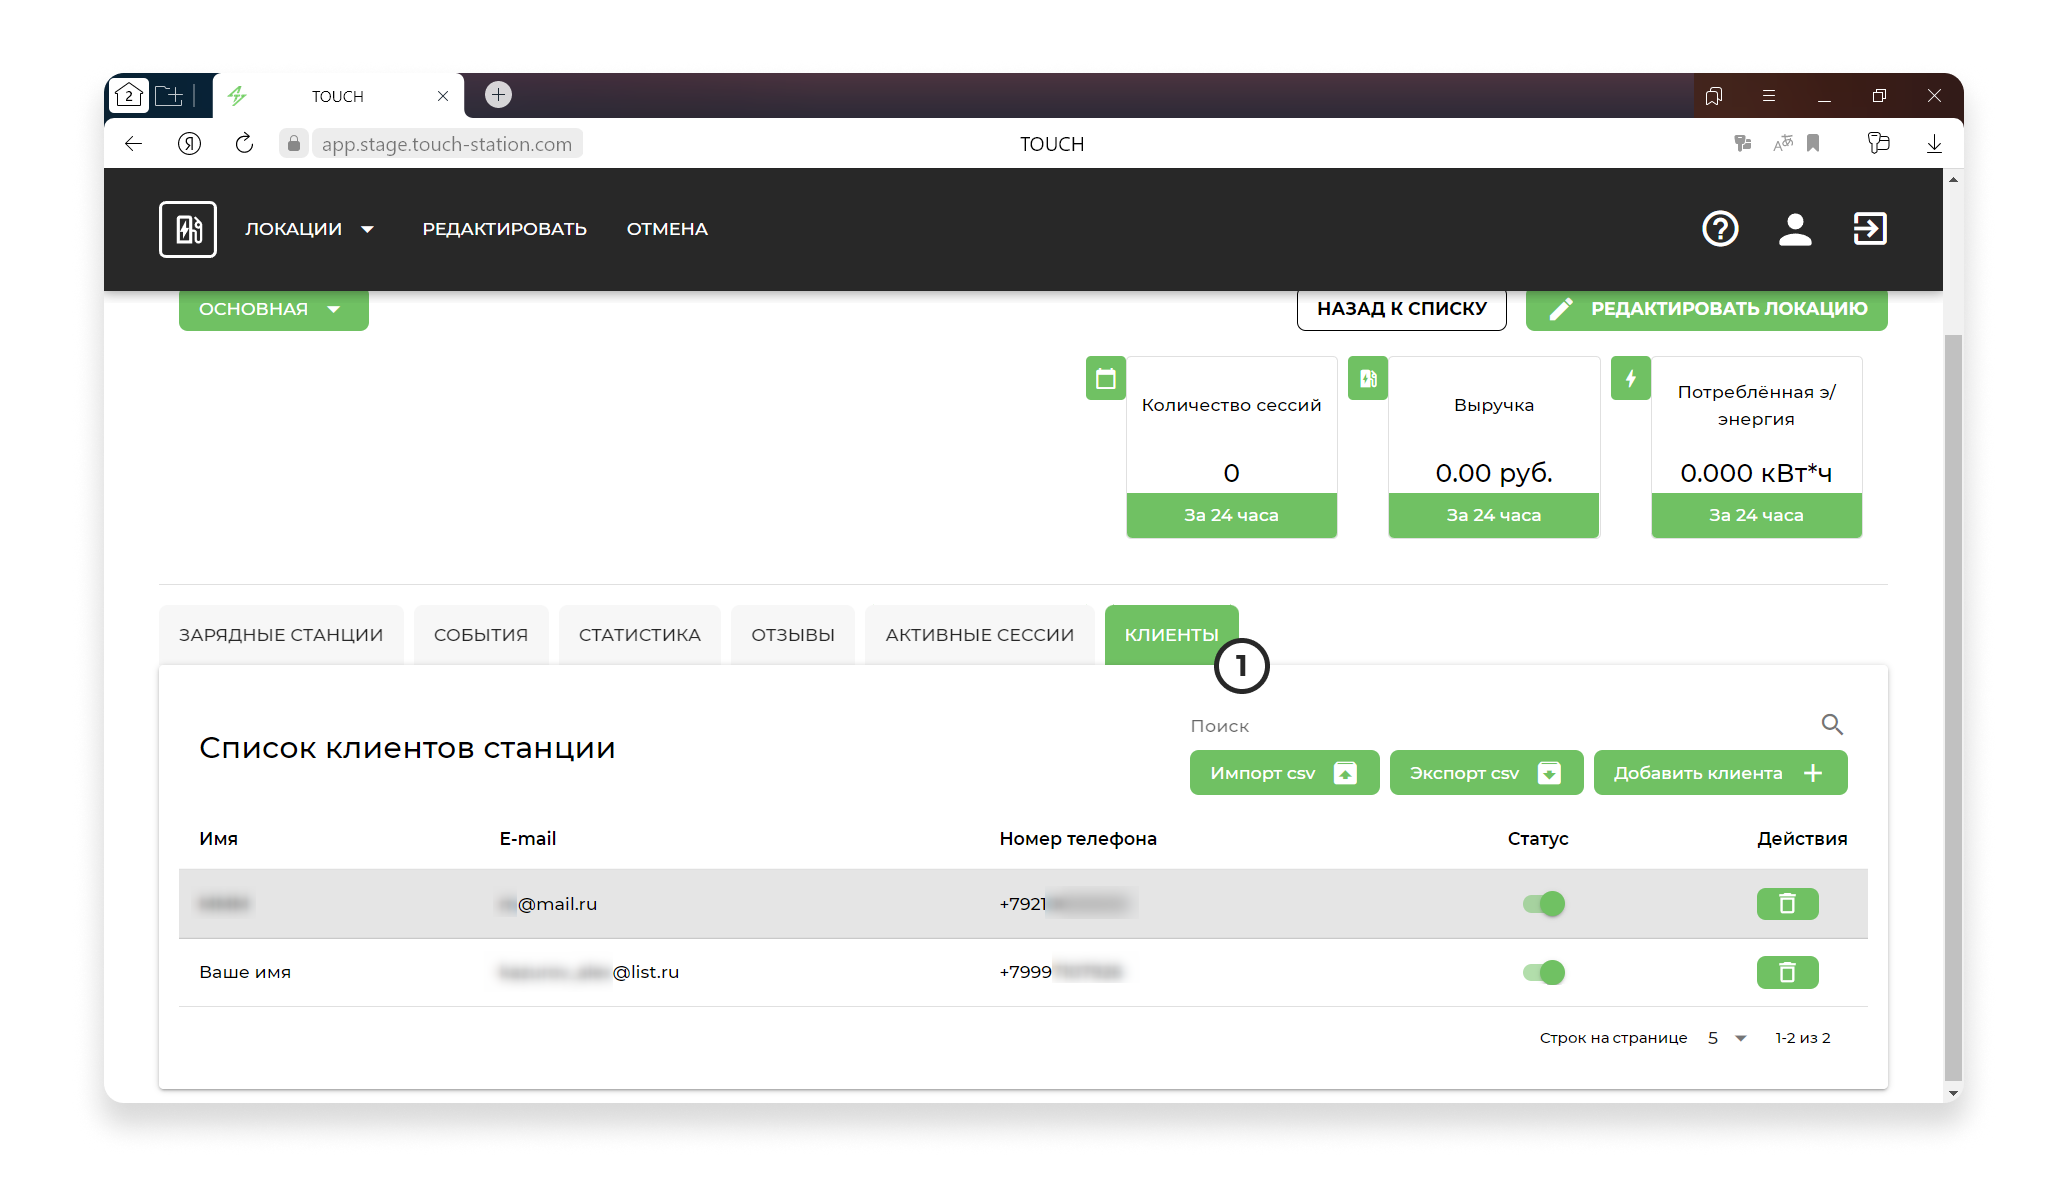
Task: Open browser downloads icon
Action: pyautogui.click(x=1934, y=144)
